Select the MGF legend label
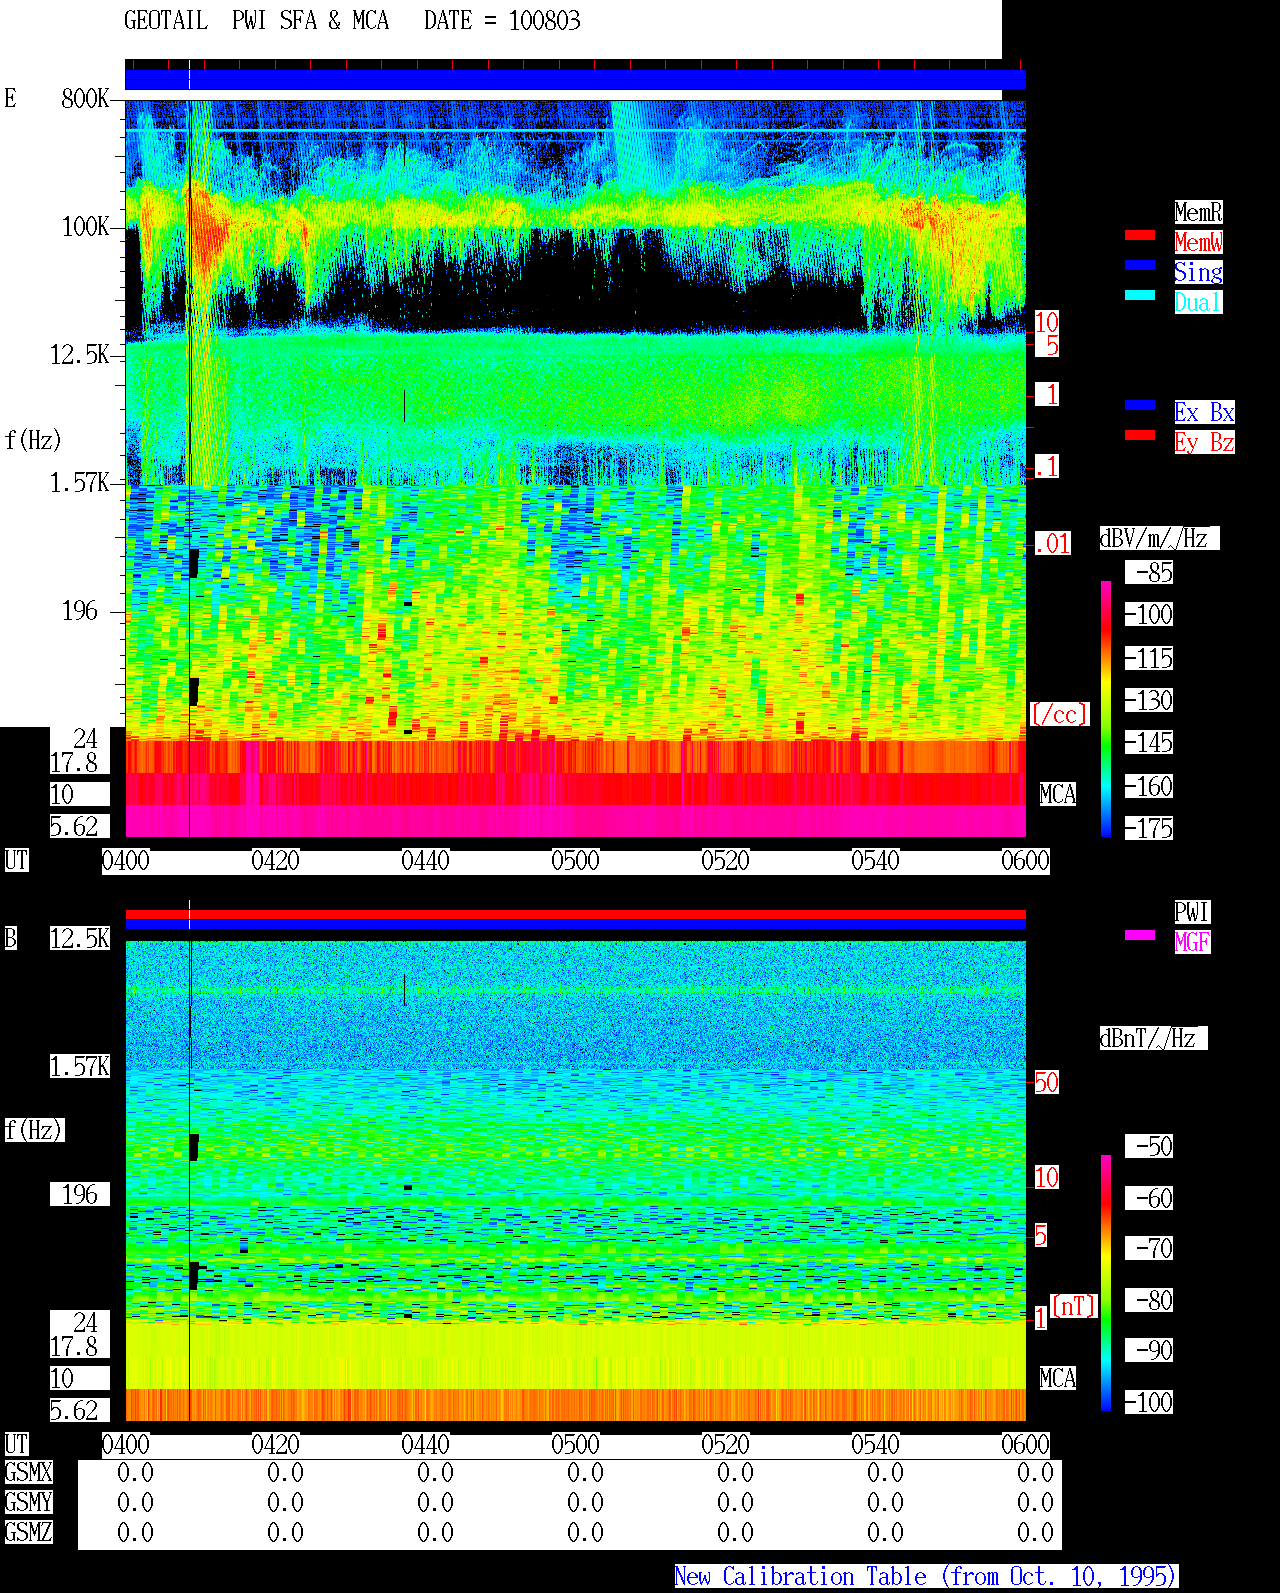Image resolution: width=1280 pixels, height=1593 pixels. [1192, 942]
